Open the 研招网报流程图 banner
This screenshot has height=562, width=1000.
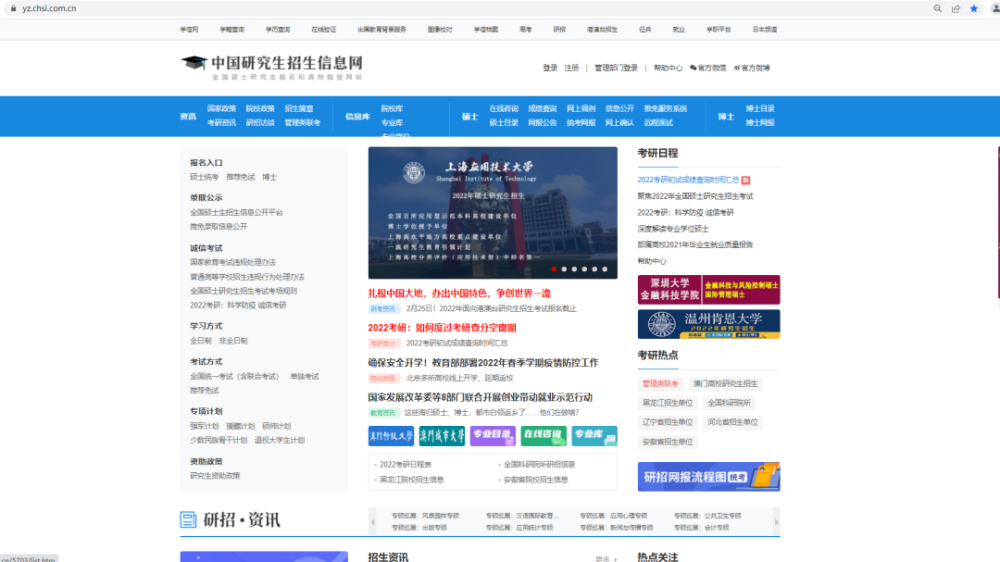[709, 477]
